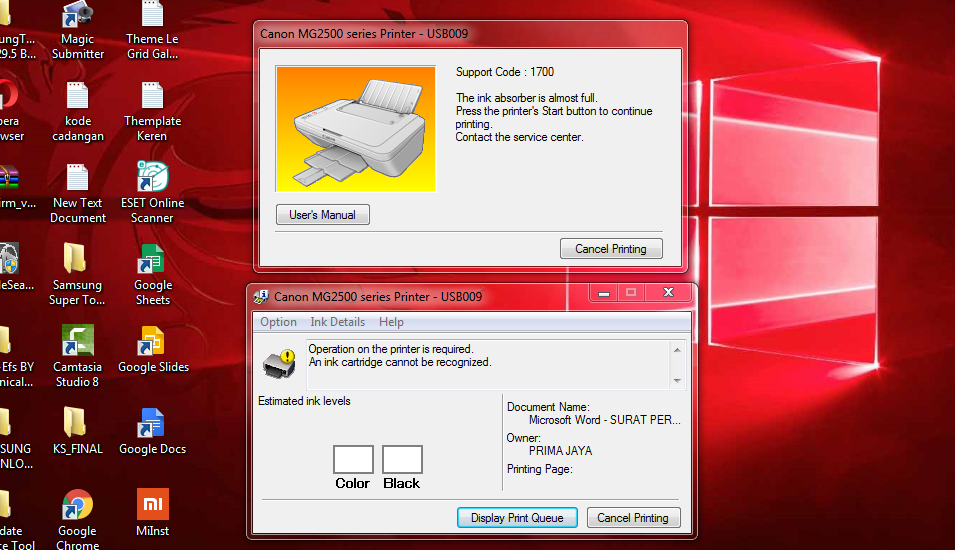Open the Theme Le Grid Gal file

click(x=152, y=30)
